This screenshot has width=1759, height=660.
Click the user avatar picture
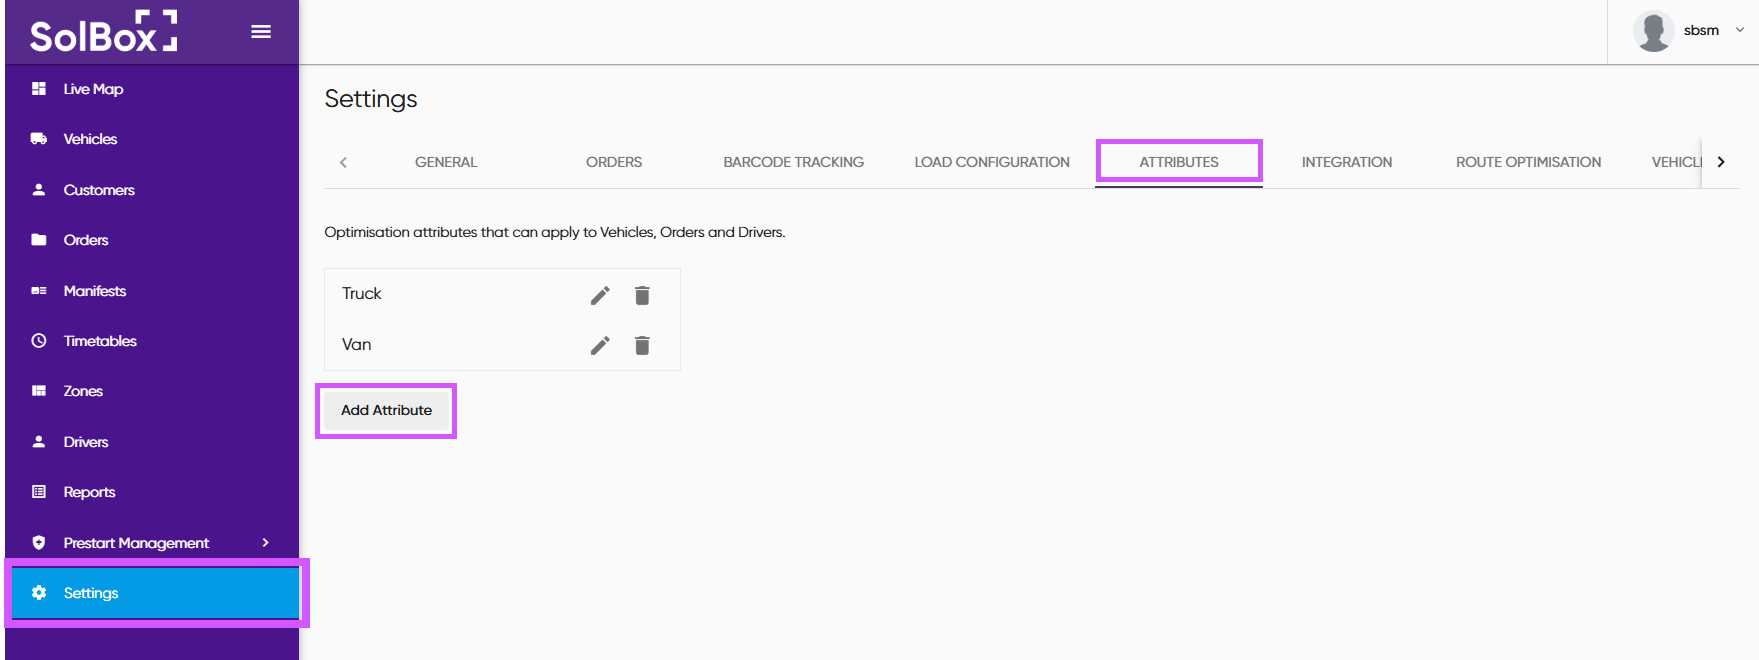pyautogui.click(x=1653, y=31)
